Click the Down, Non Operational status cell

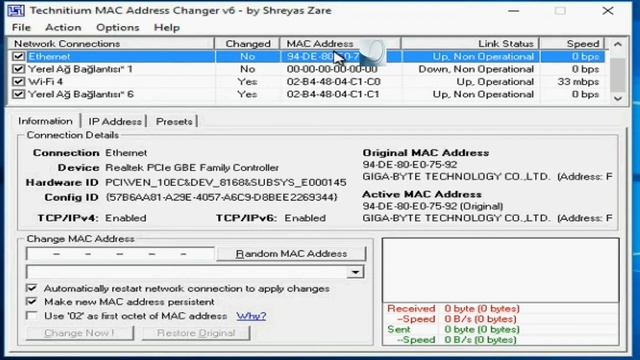476,69
